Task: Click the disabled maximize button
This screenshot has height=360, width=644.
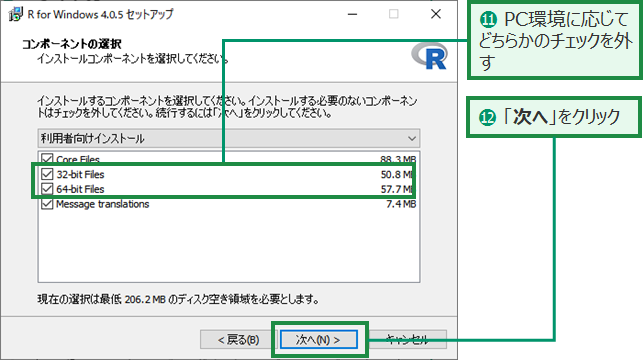Action: [393, 14]
